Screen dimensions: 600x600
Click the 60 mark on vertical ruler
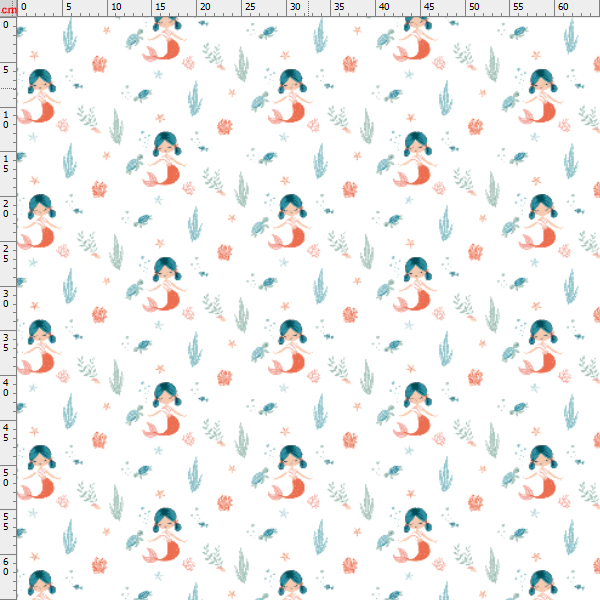[6, 567]
